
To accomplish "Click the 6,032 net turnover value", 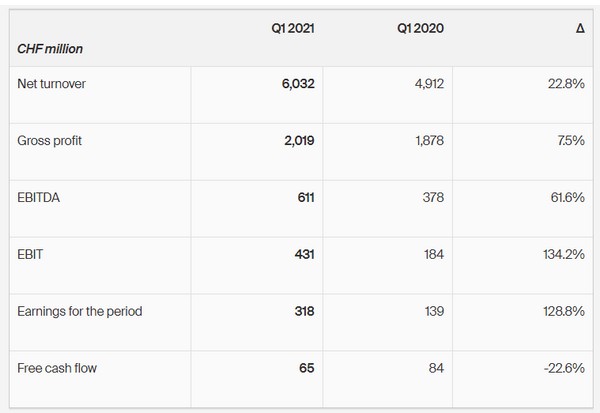I will tap(298, 84).
